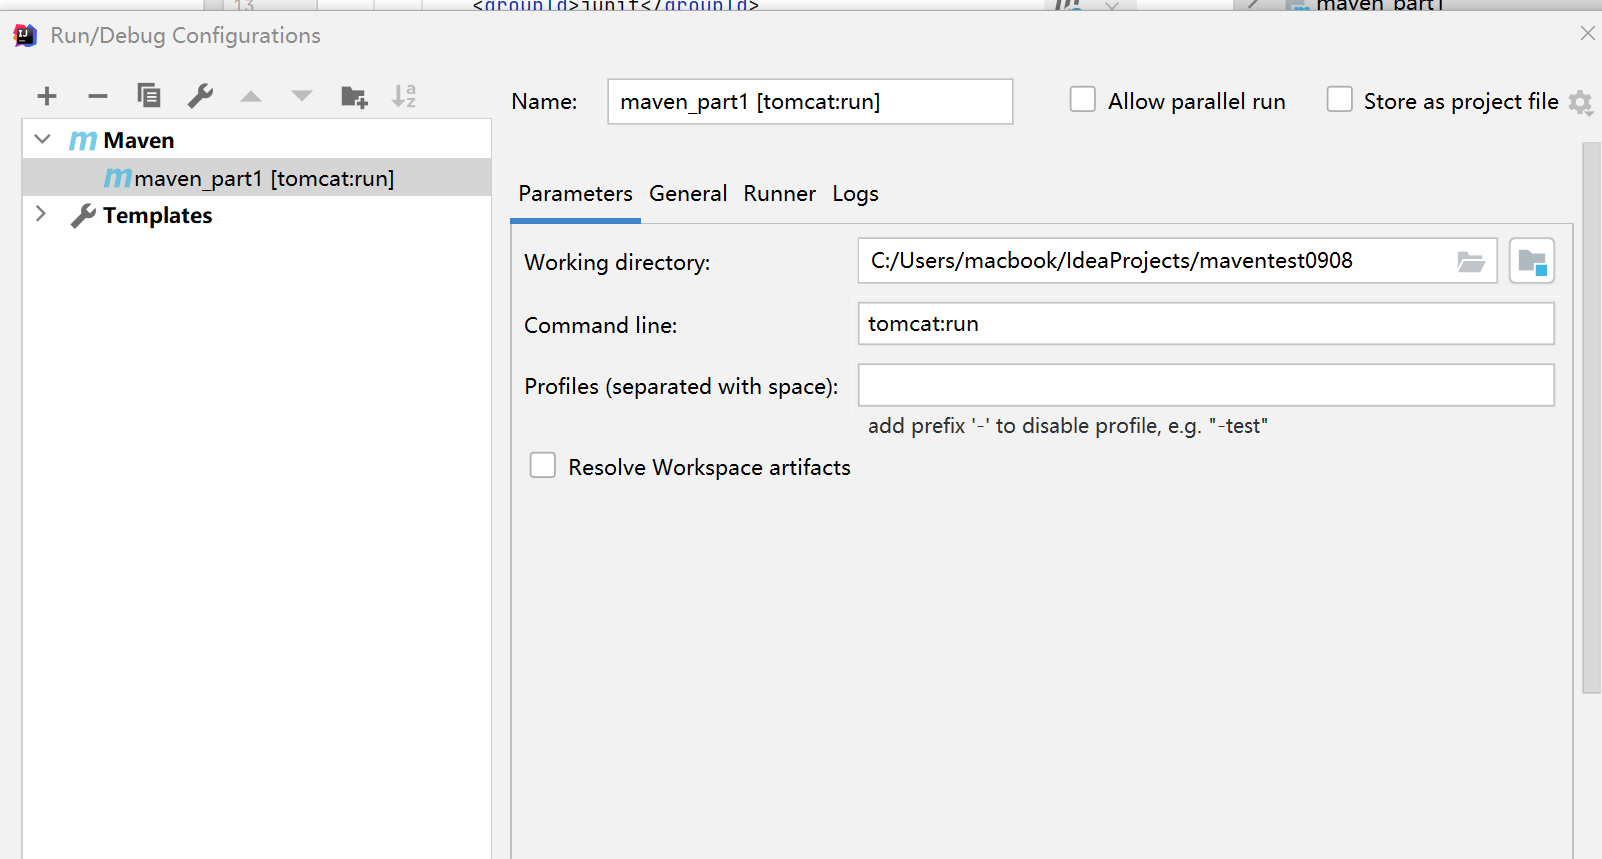Close the Run/Debug Configurations dialog
The height and width of the screenshot is (859, 1602).
(1587, 34)
